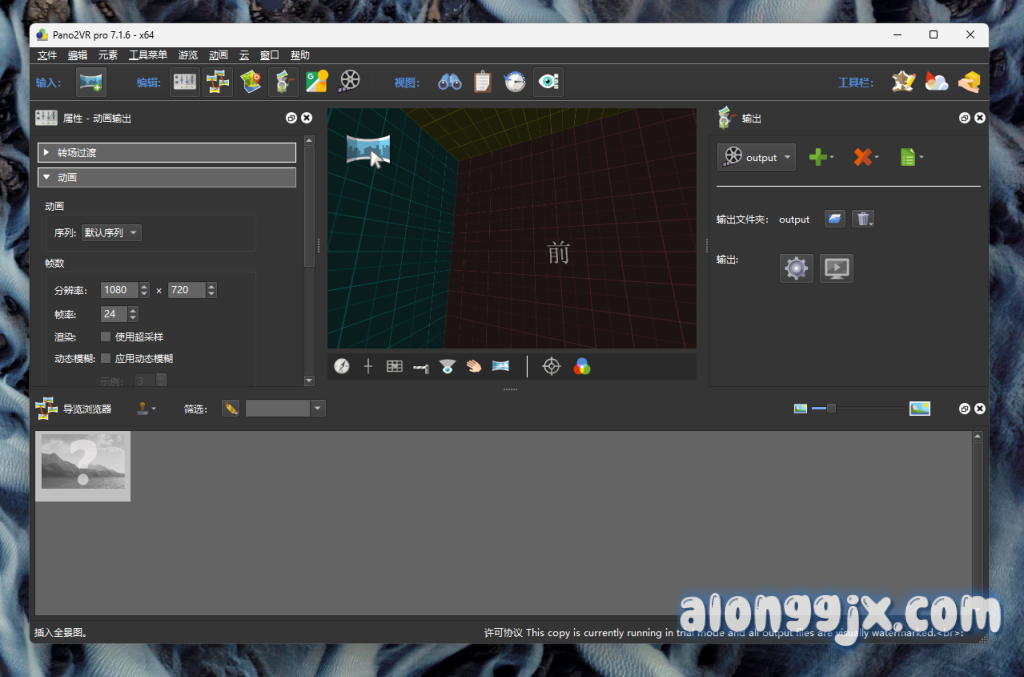Viewport: 1024px width, 677px height.
Task: Open the 文件 menu
Action: (47, 55)
